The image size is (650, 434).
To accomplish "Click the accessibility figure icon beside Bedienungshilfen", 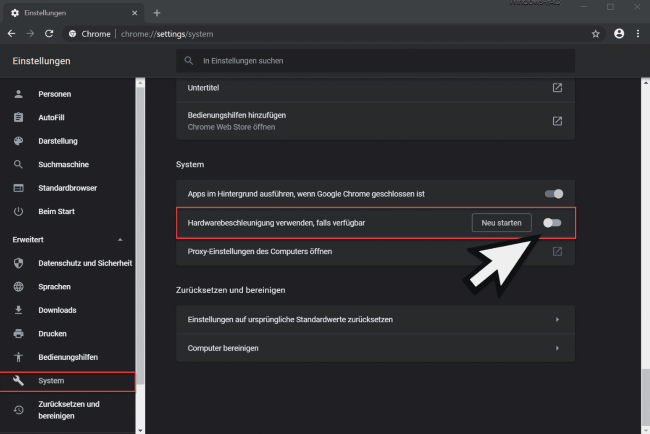I will [x=18, y=357].
